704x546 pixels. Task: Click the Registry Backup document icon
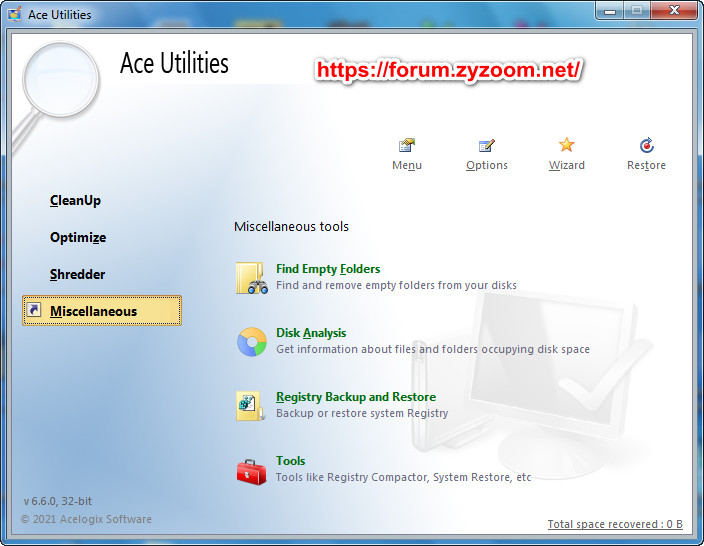251,406
